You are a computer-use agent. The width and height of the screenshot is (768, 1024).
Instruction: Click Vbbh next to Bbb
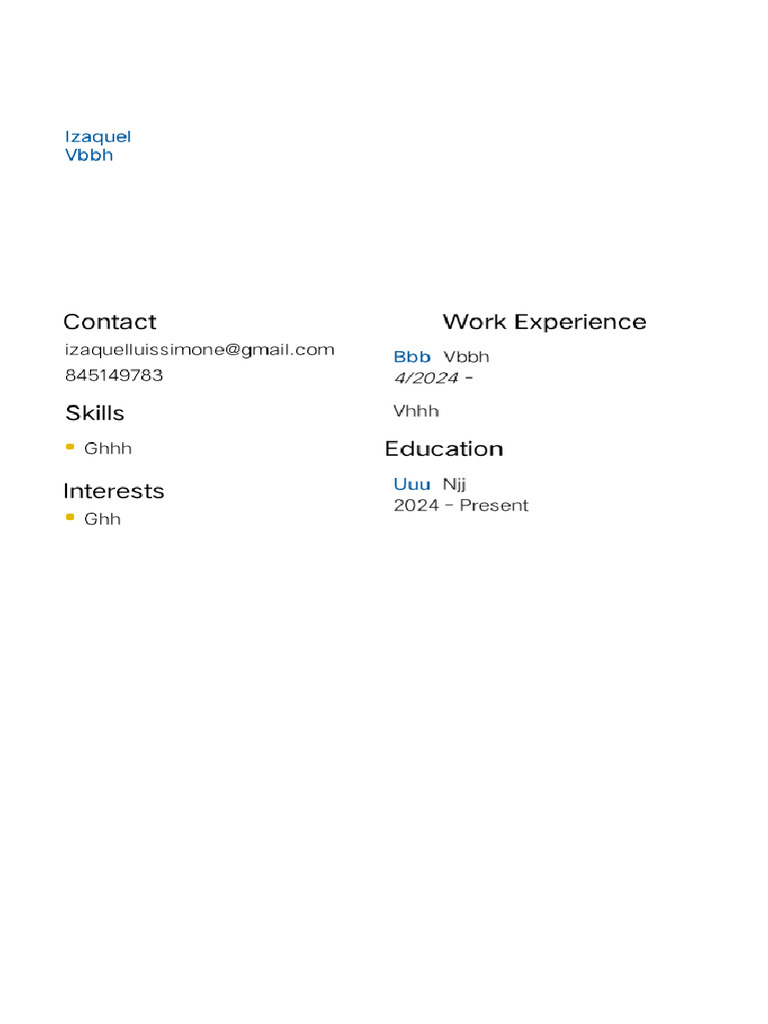(466, 356)
